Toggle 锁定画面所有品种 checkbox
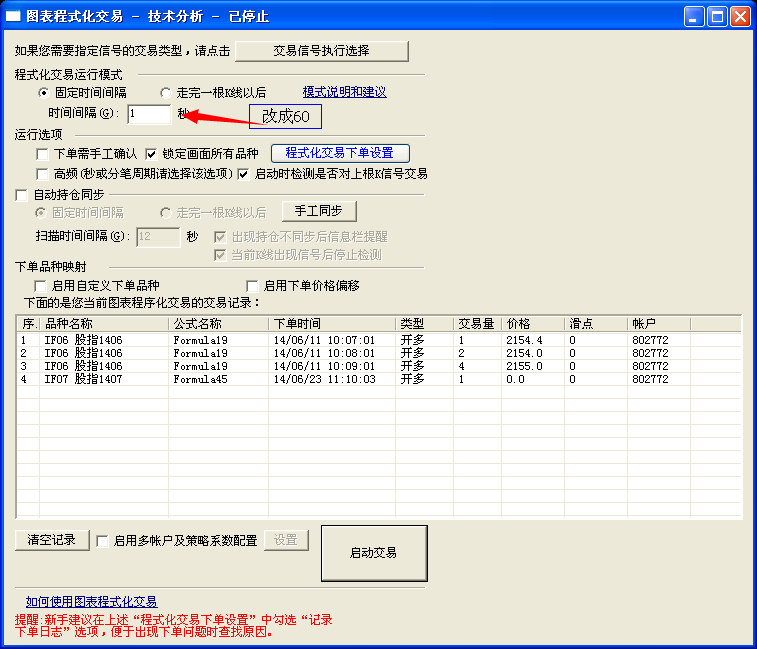 coord(151,154)
